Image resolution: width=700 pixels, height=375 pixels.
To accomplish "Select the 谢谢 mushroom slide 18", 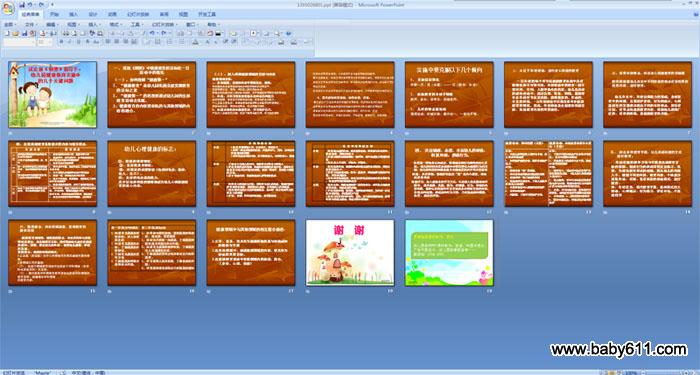I will coord(350,253).
